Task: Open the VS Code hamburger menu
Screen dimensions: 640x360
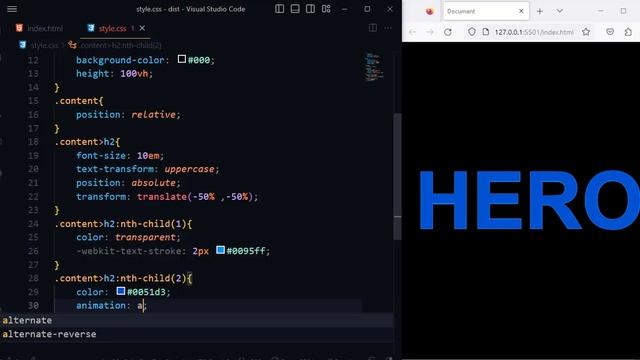Action: pyautogui.click(x=12, y=9)
